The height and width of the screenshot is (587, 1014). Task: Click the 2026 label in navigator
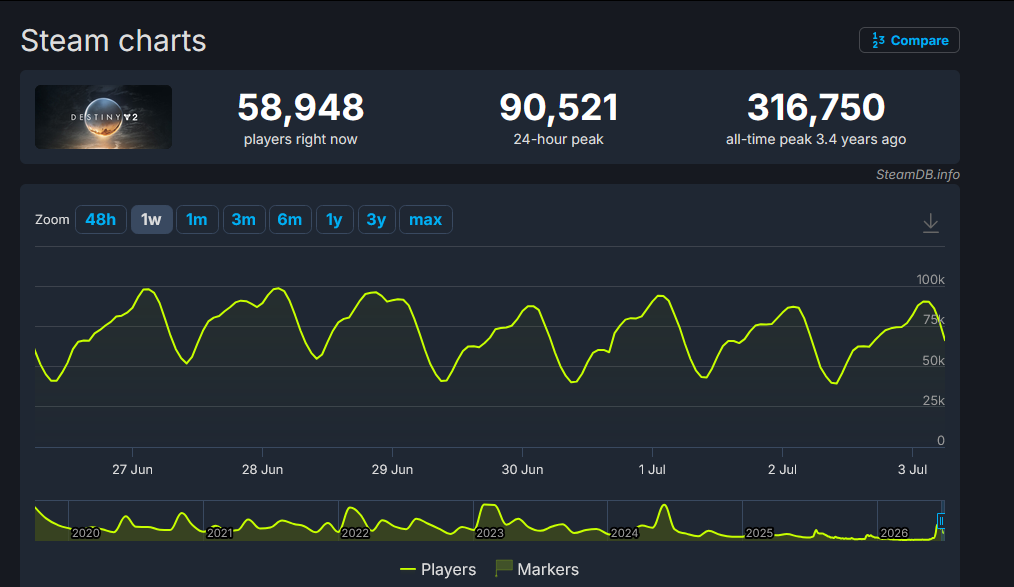point(894,533)
